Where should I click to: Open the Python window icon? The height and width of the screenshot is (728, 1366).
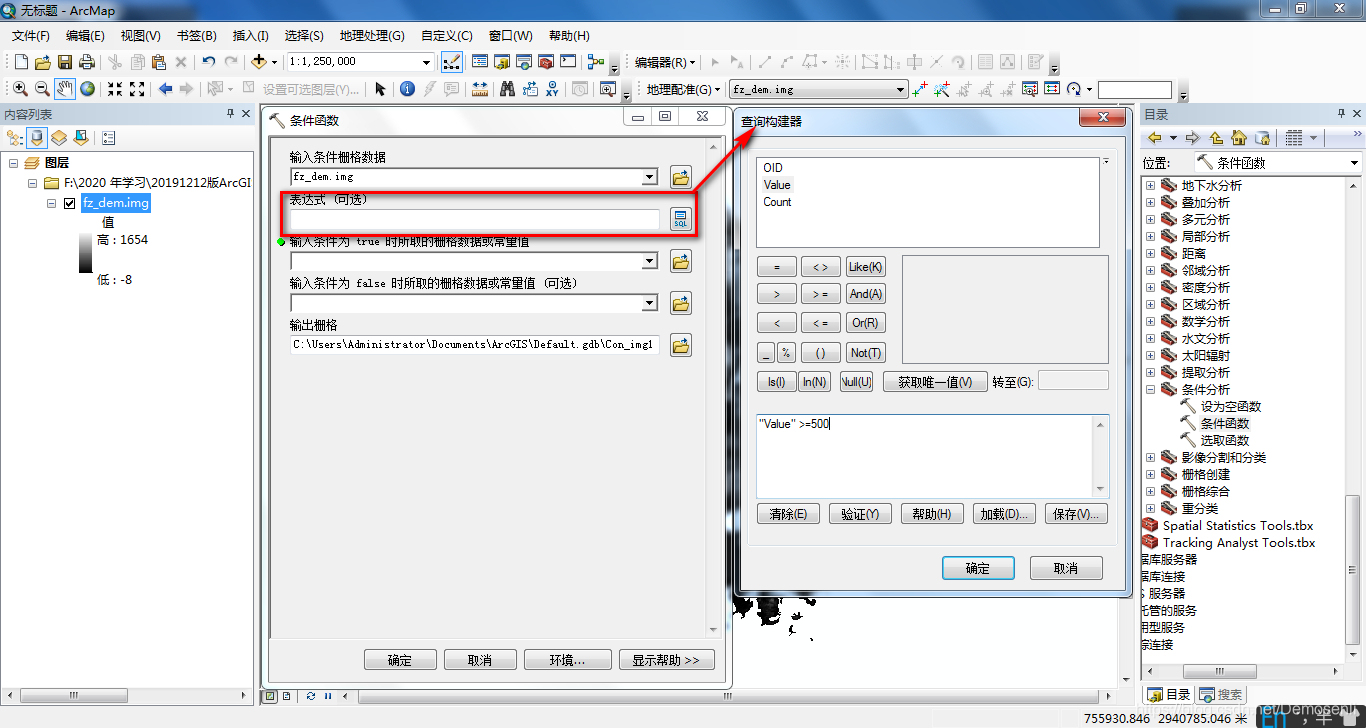point(568,62)
